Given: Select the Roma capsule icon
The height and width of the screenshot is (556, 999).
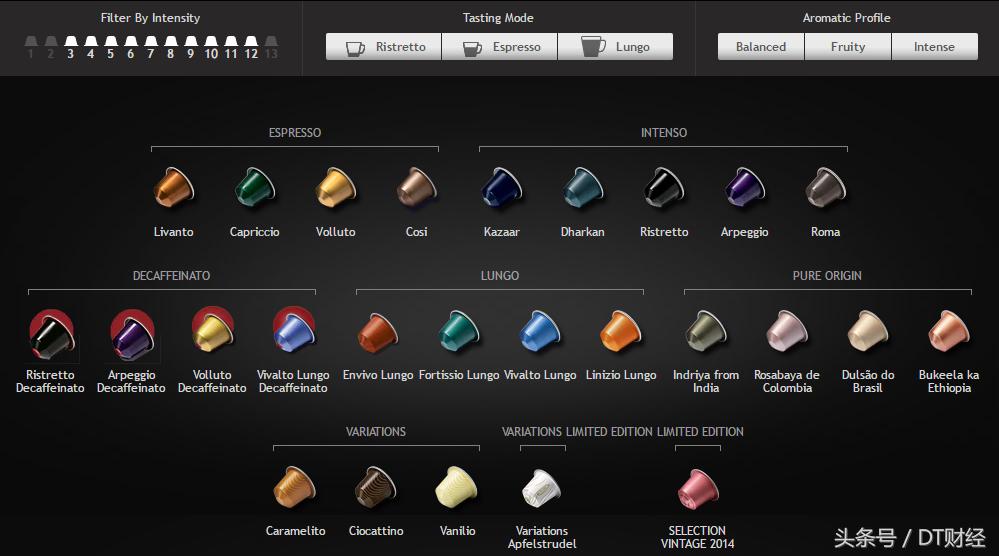Looking at the screenshot, I should (x=825, y=187).
